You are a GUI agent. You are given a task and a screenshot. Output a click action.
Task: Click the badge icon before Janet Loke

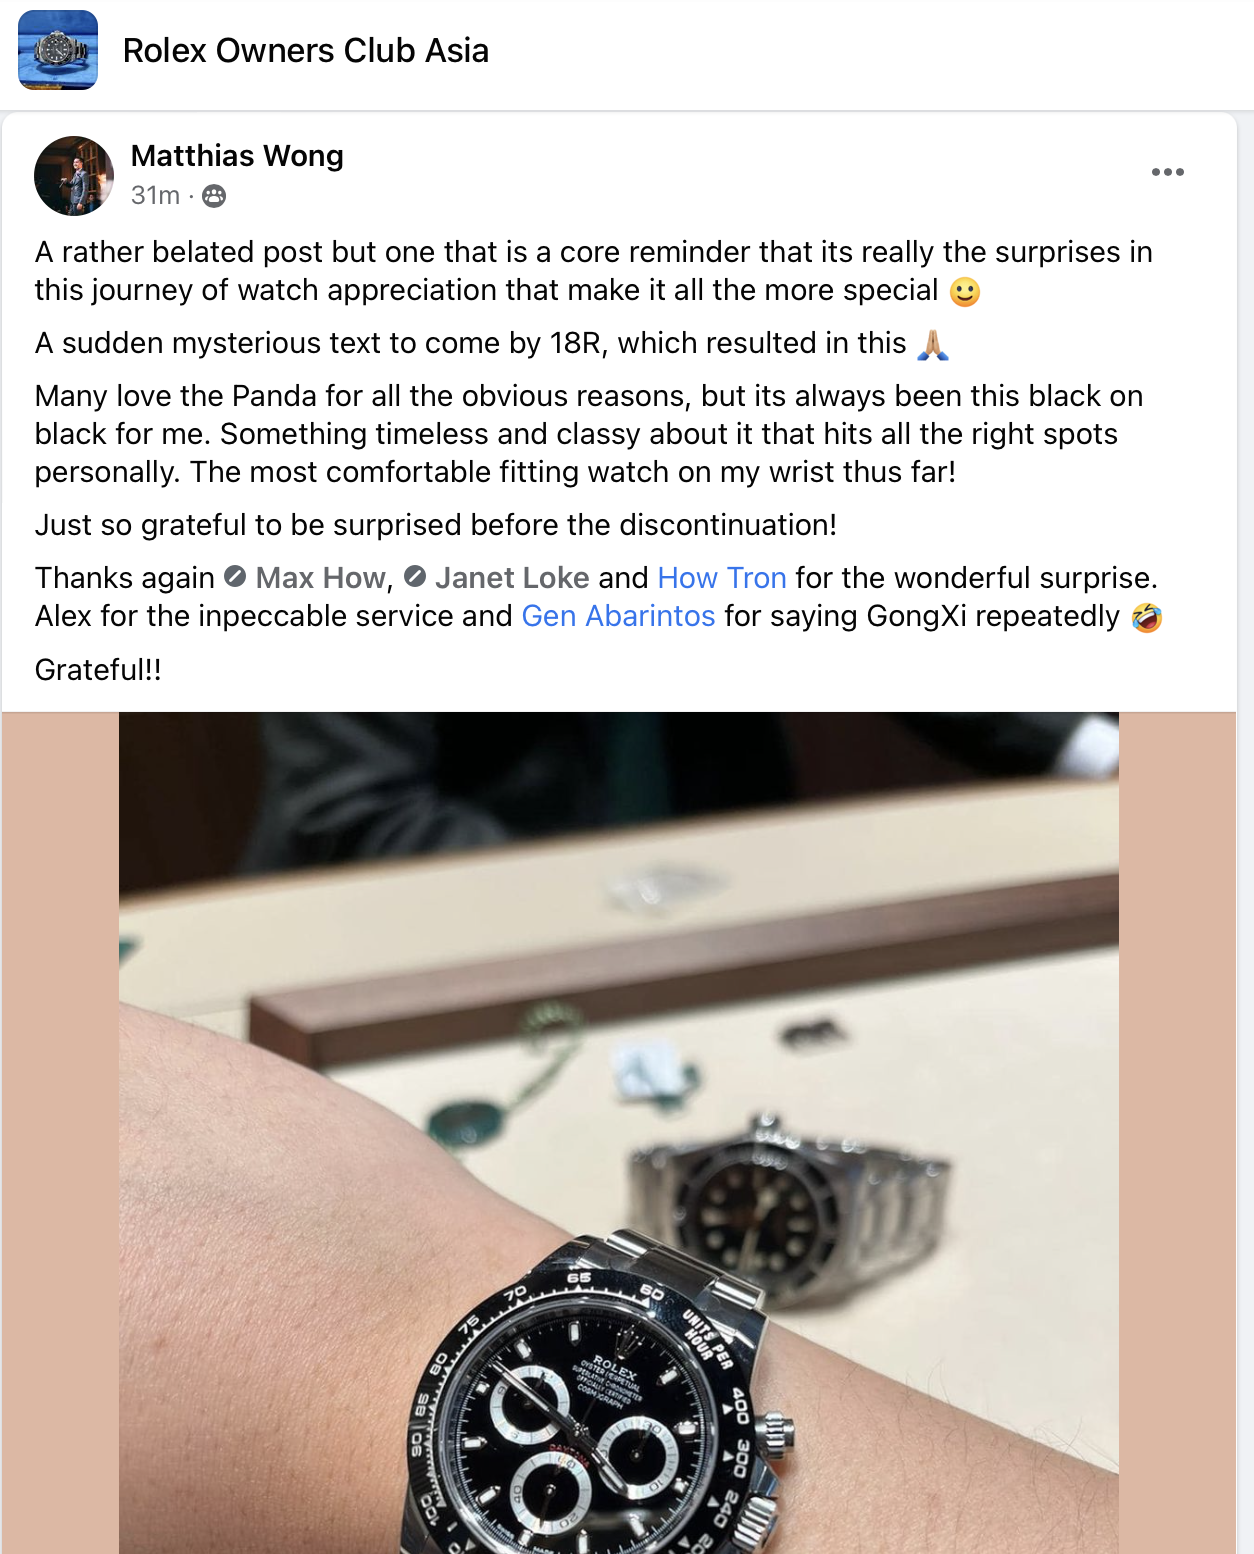(415, 577)
